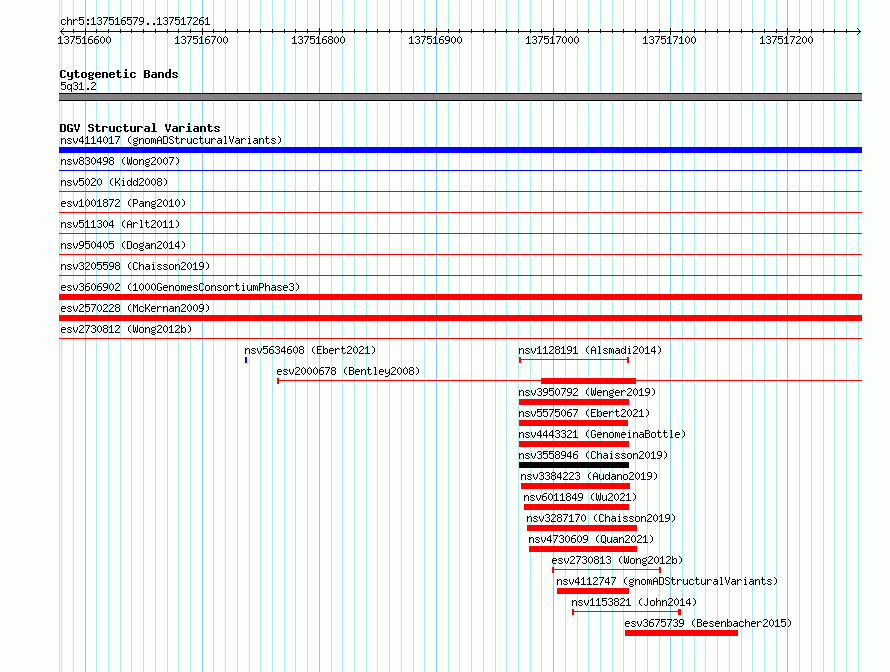Select the esv2730813 bracketed red span
890x672 pixels.
[x=606, y=570]
